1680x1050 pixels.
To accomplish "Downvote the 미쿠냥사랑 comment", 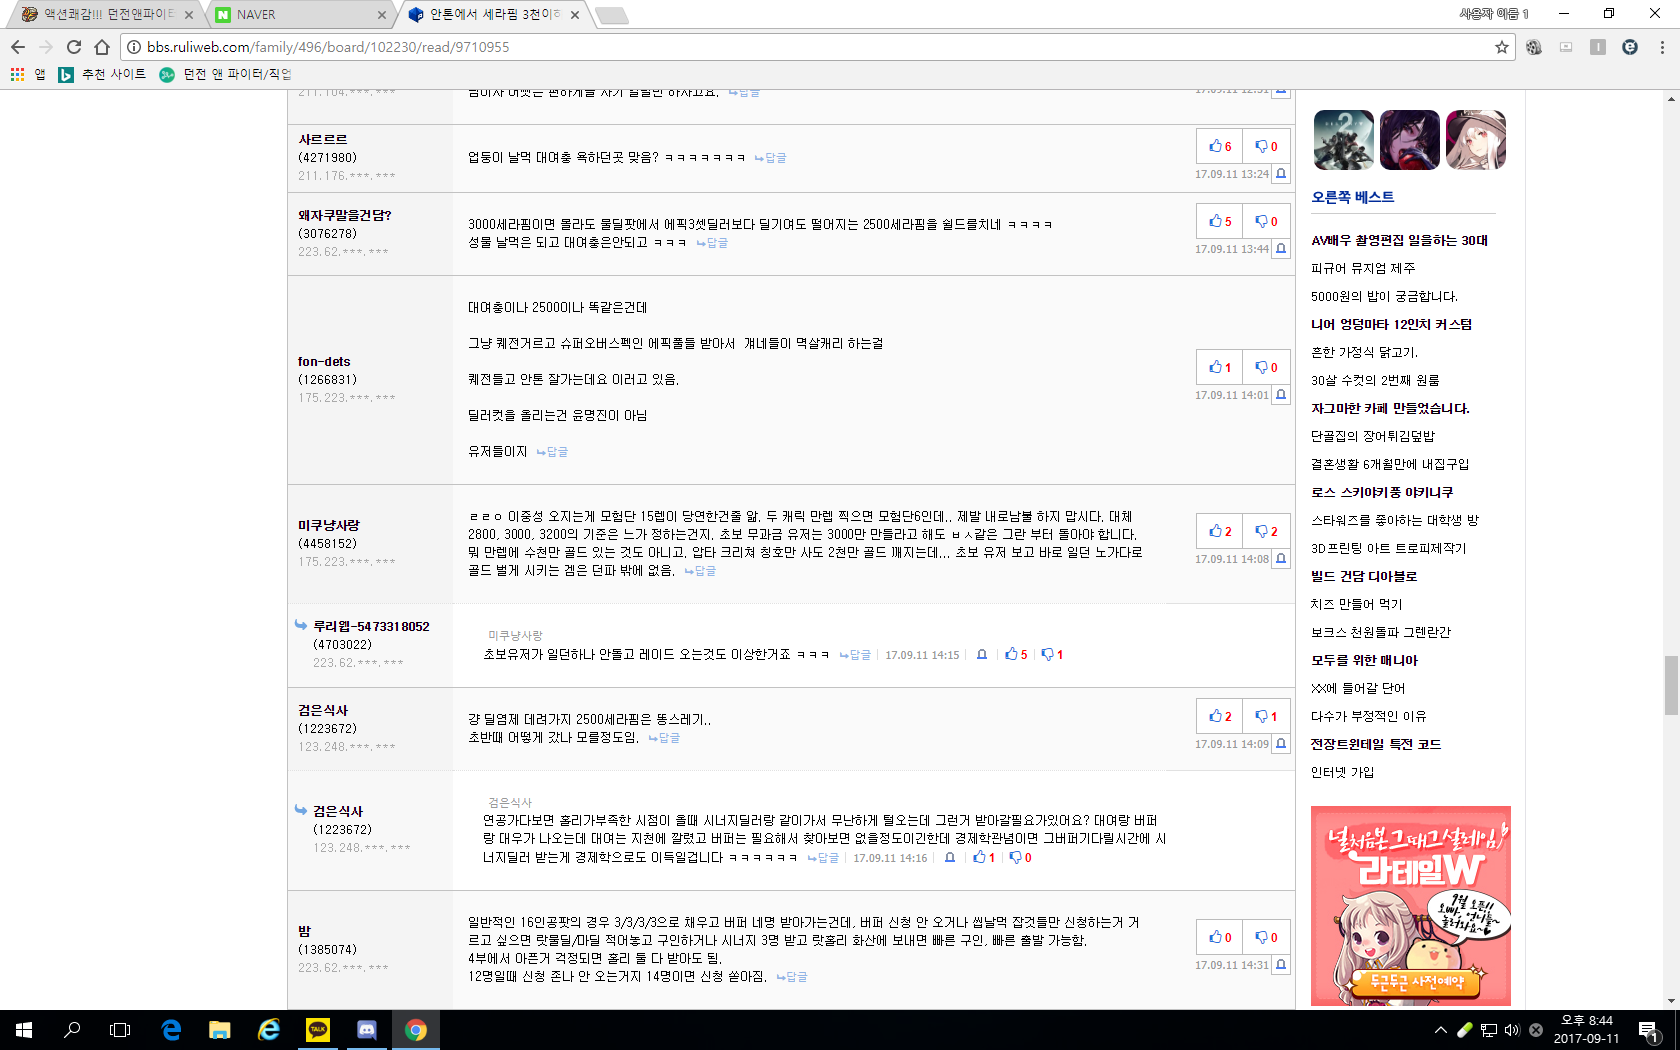I will [1266, 531].
